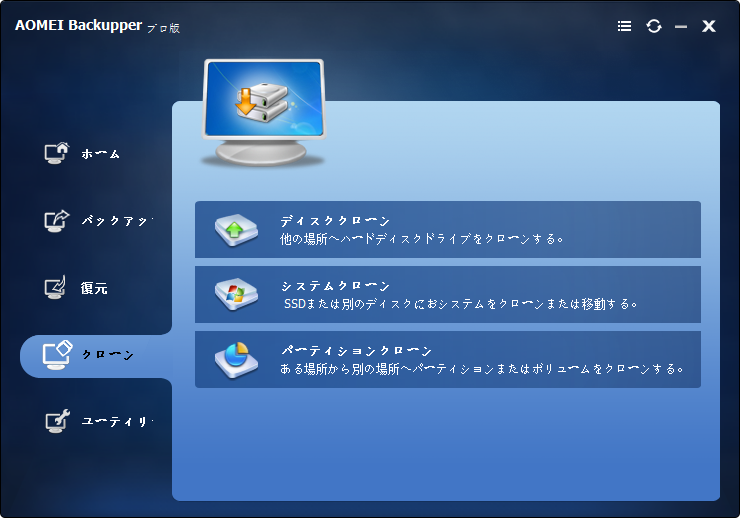This screenshot has width=740, height=518.
Task: Click the refresh/update circular arrows icon
Action: (x=654, y=26)
